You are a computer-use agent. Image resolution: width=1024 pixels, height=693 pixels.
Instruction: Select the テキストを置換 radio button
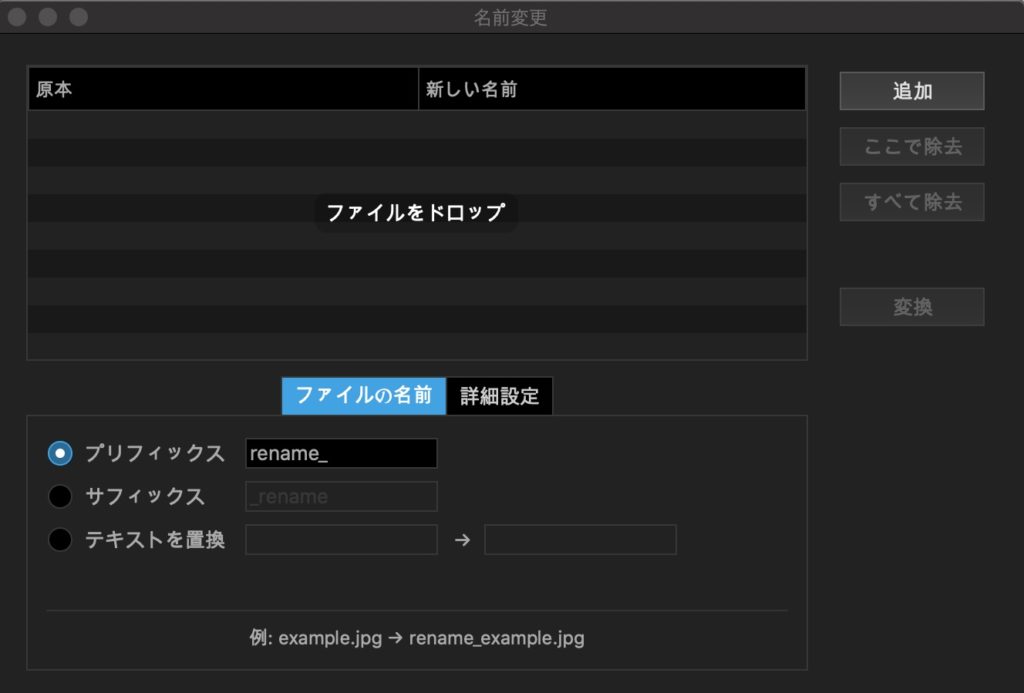pos(60,540)
